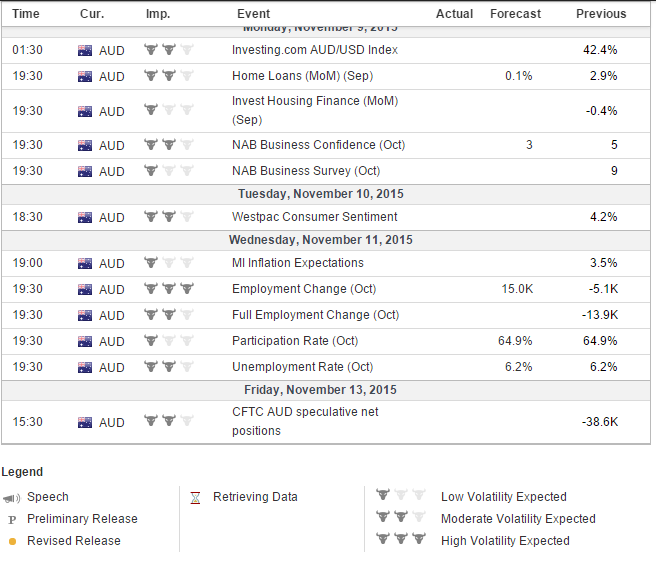Click the Low Volatility Expected bull icons
Viewport: 656px width, 563px height.
(x=401, y=494)
